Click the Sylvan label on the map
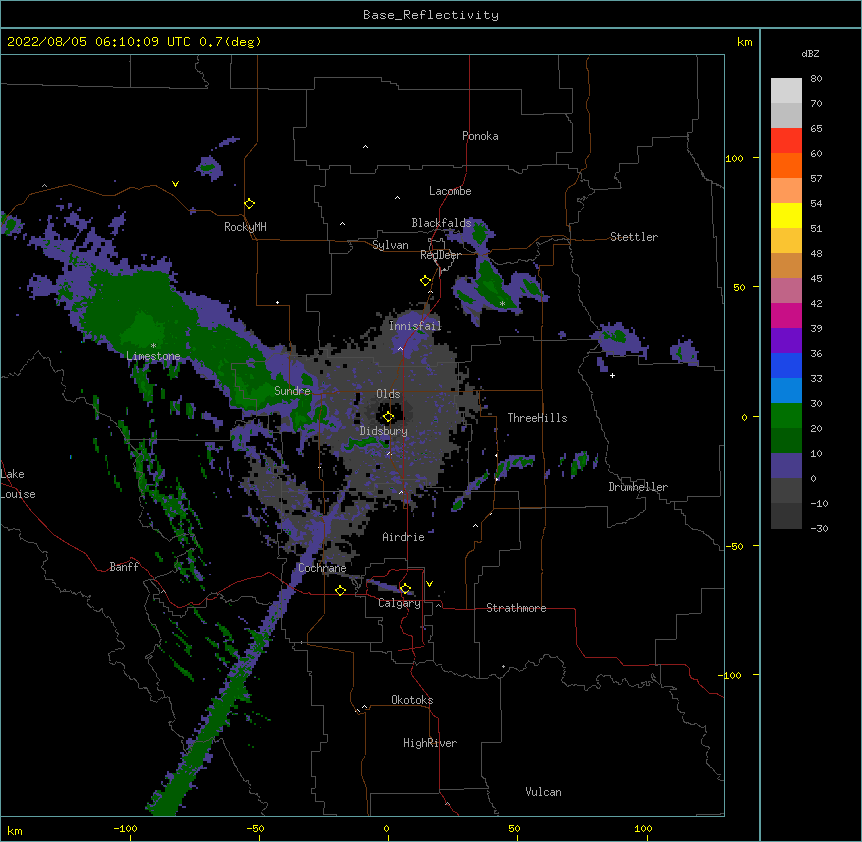 point(390,245)
